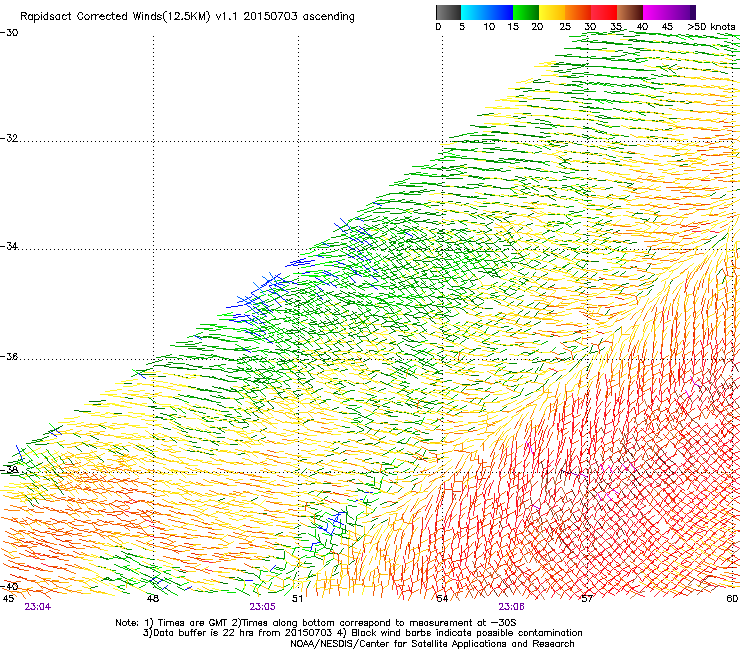Click the longitude label 54
The image size is (740, 650).
442,599
